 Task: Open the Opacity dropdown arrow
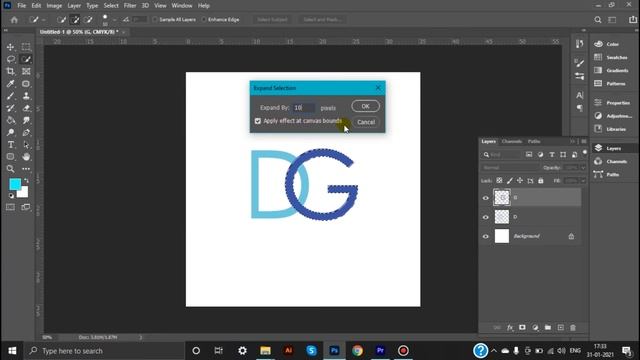point(583,168)
